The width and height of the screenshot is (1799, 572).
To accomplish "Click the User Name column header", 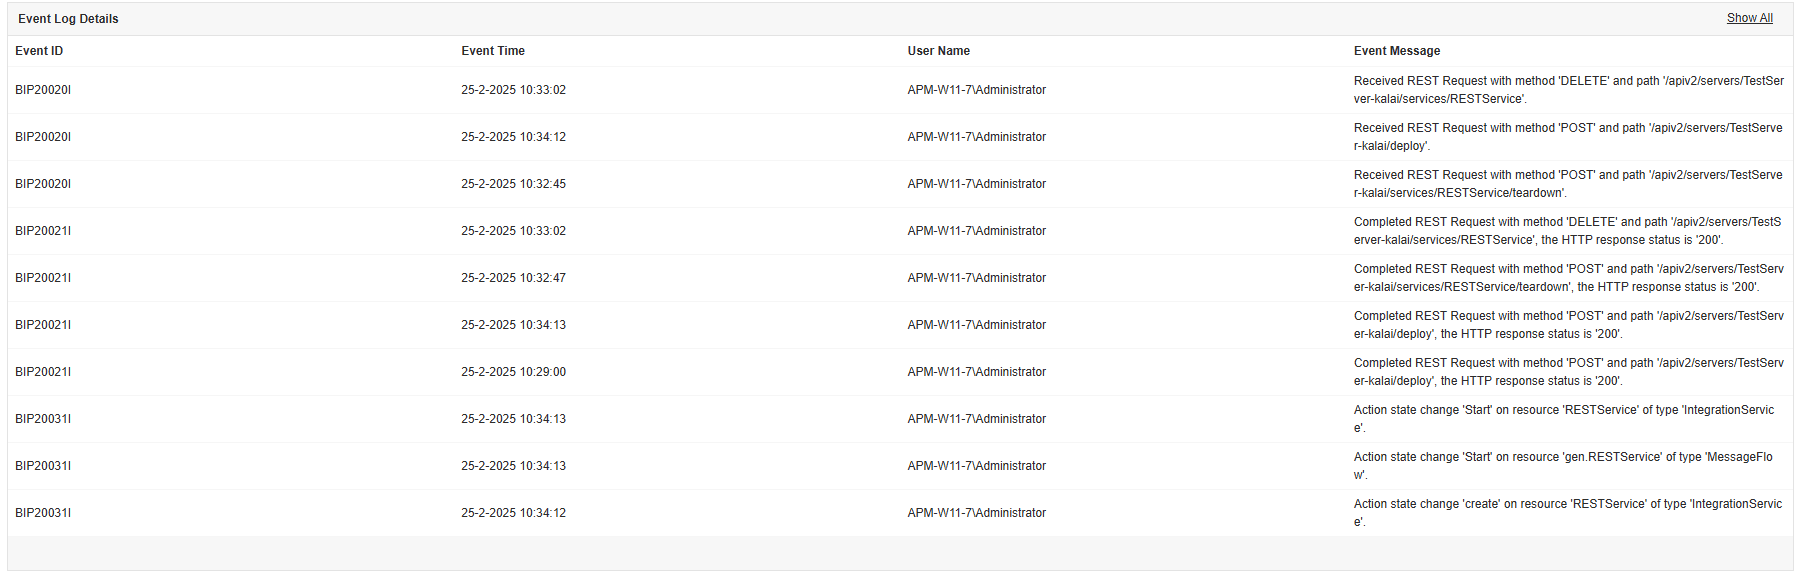I will 938,51.
